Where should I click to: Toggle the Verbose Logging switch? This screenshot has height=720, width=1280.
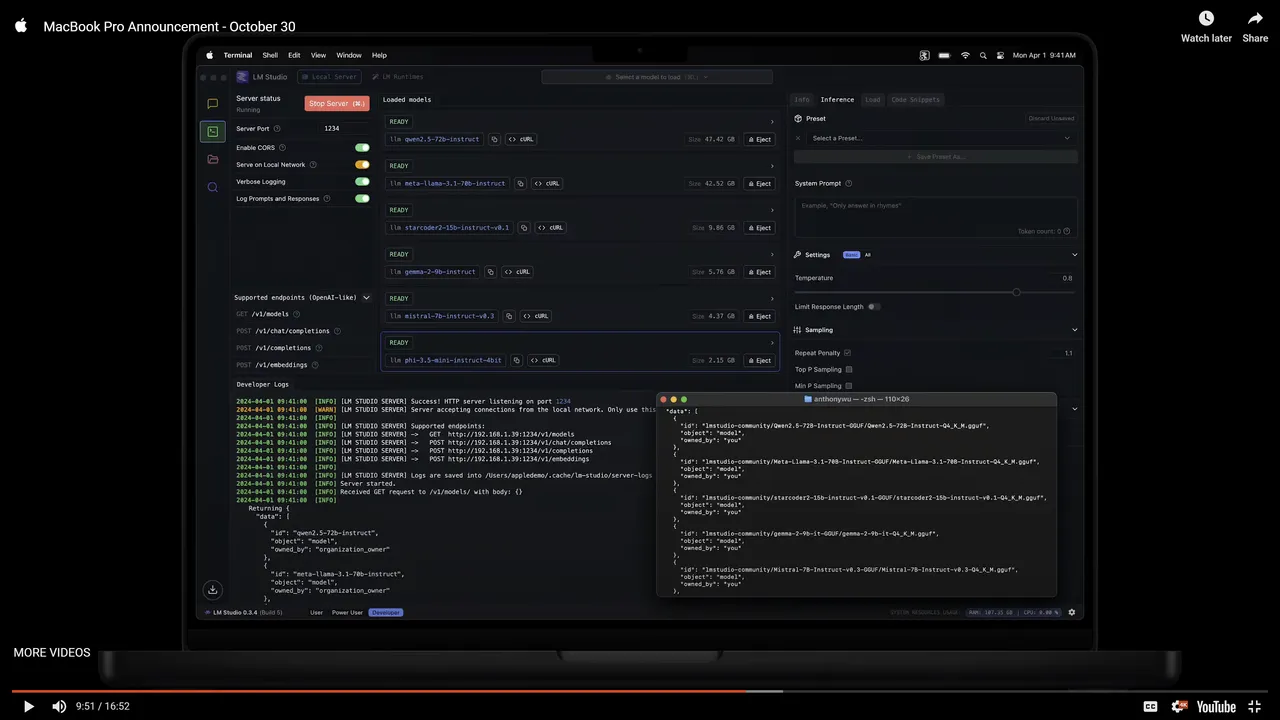coord(362,182)
